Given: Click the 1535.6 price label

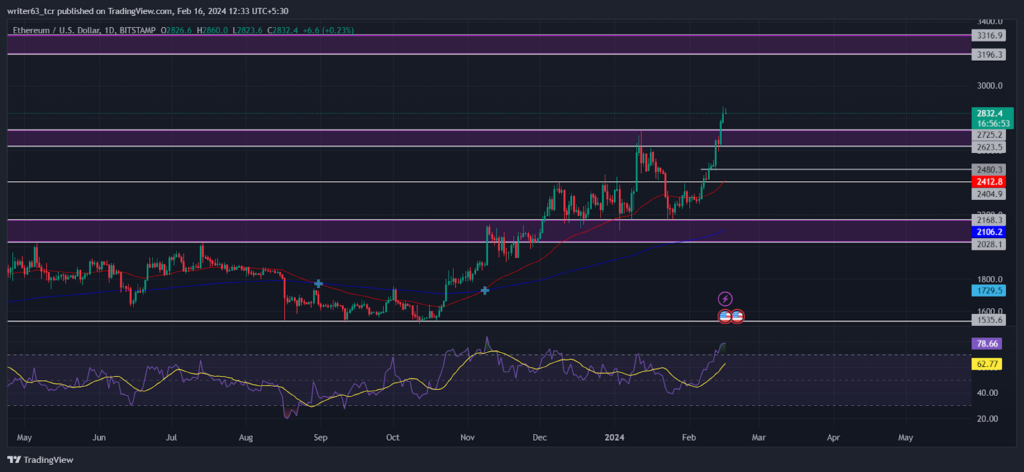Looking at the screenshot, I should 987,321.
